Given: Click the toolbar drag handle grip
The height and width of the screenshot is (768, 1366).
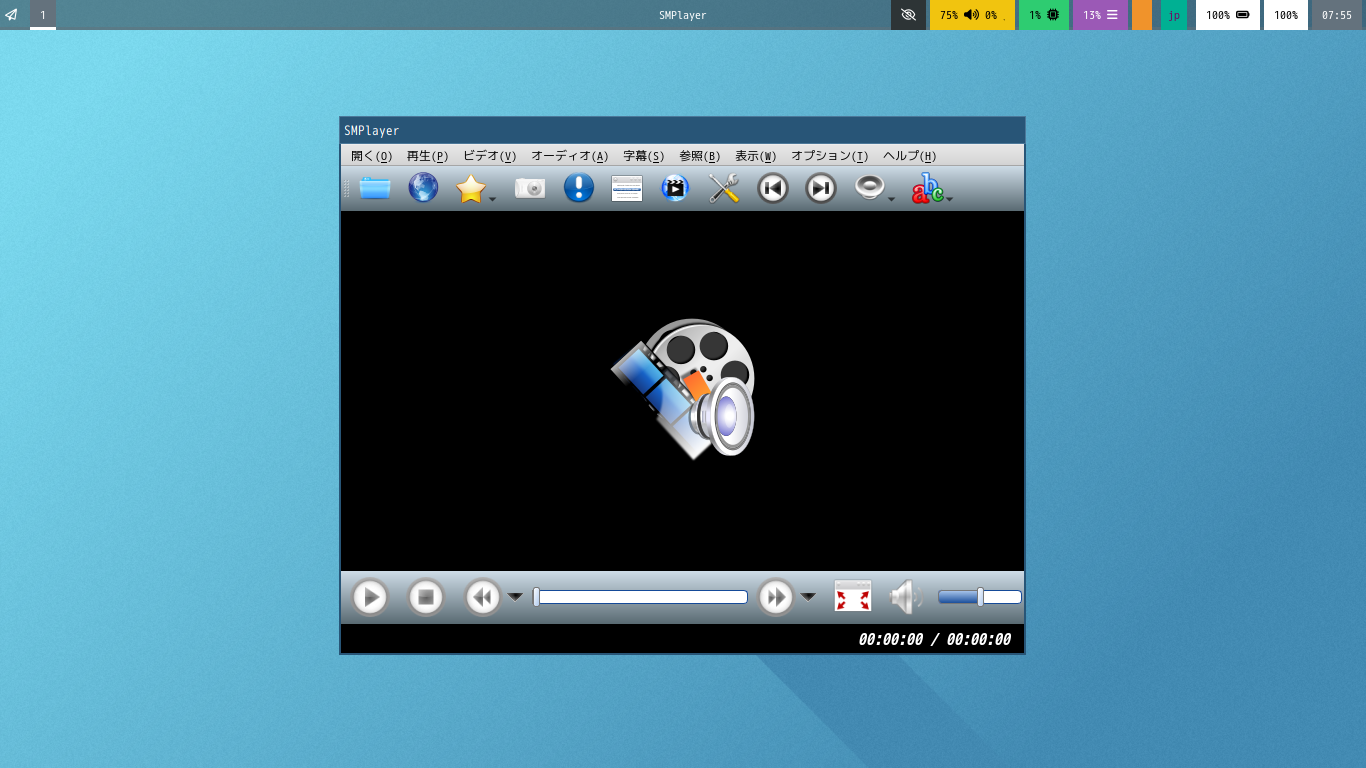Looking at the screenshot, I should [x=347, y=188].
